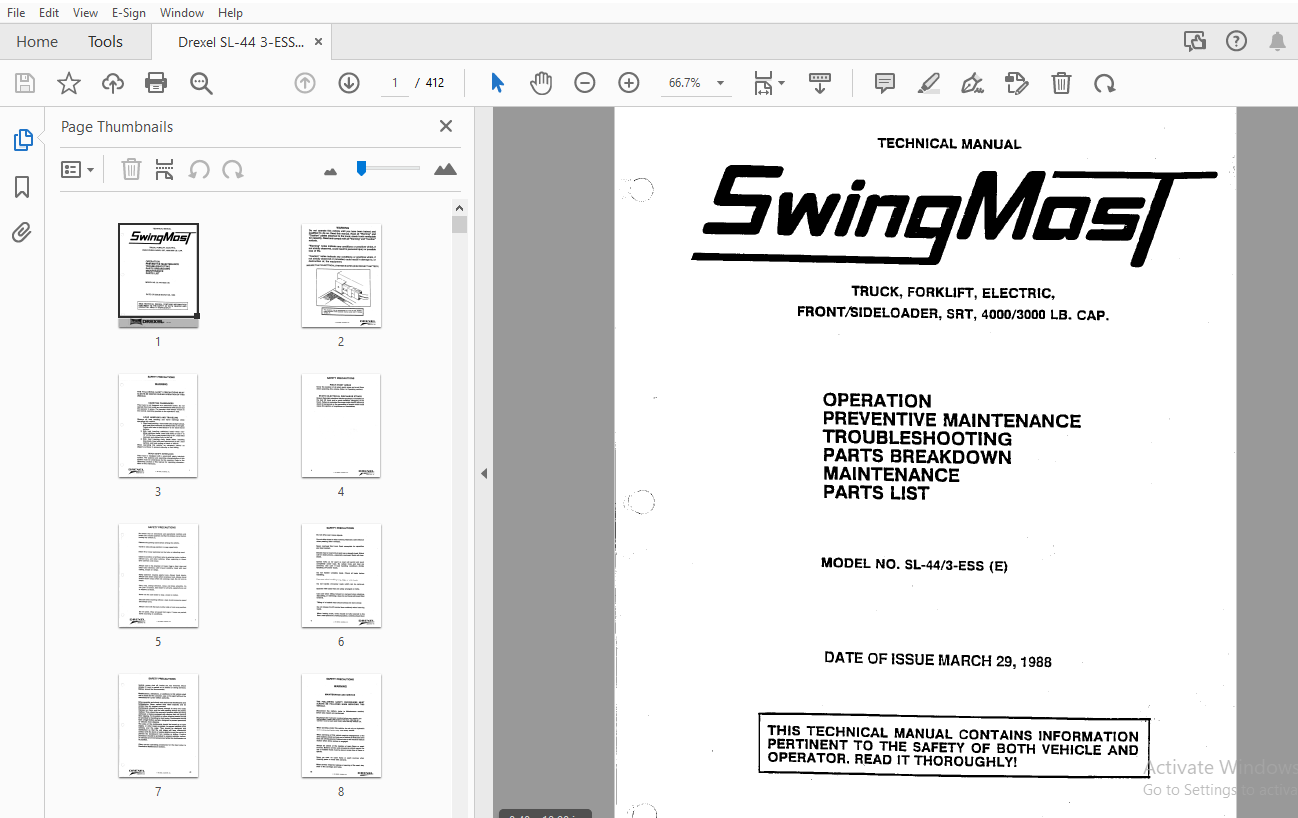Viewport: 1298px width, 818px height.
Task: Upload the file with the cloud icon
Action: [x=113, y=83]
